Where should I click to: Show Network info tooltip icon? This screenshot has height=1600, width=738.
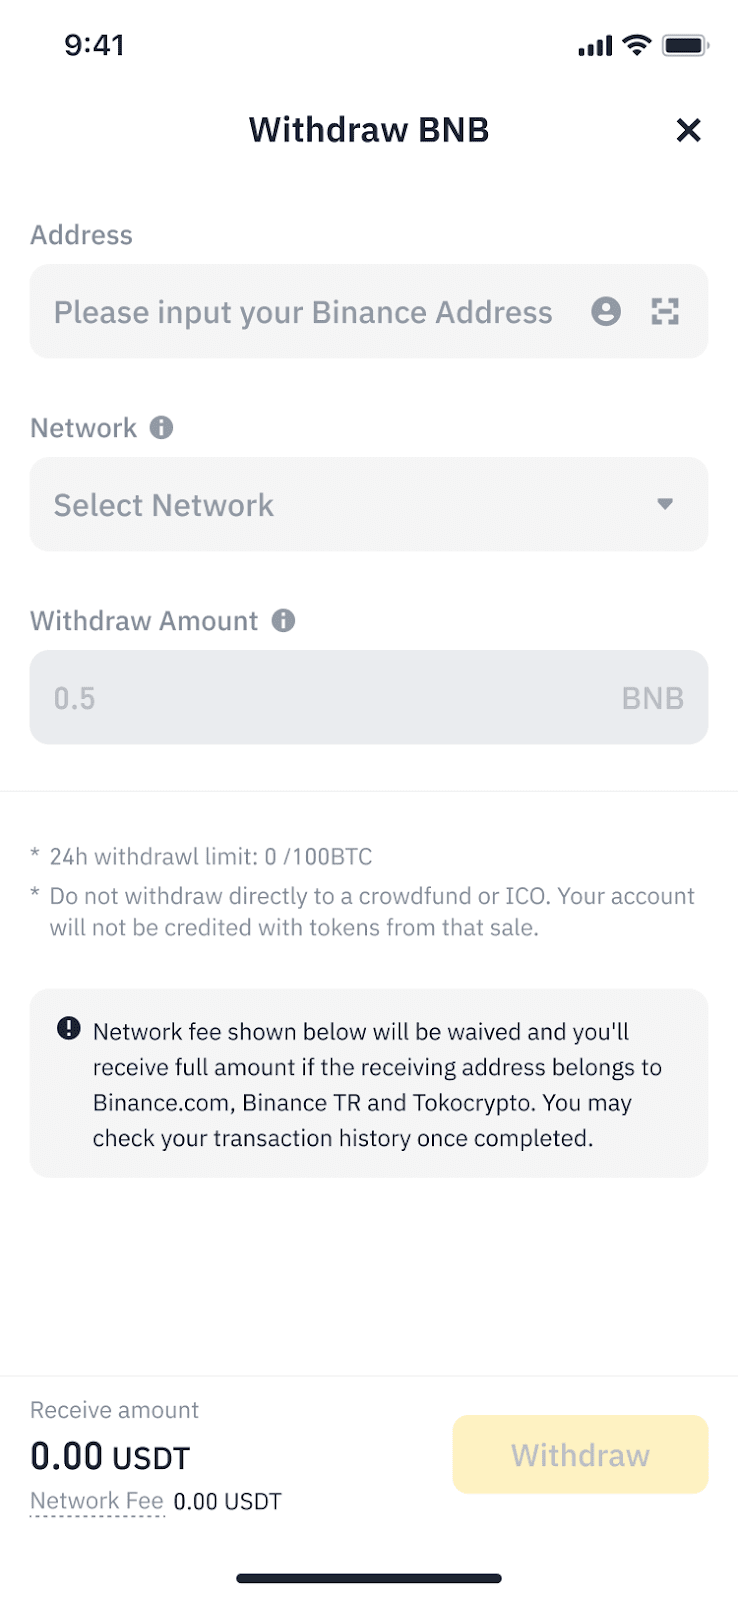click(161, 428)
